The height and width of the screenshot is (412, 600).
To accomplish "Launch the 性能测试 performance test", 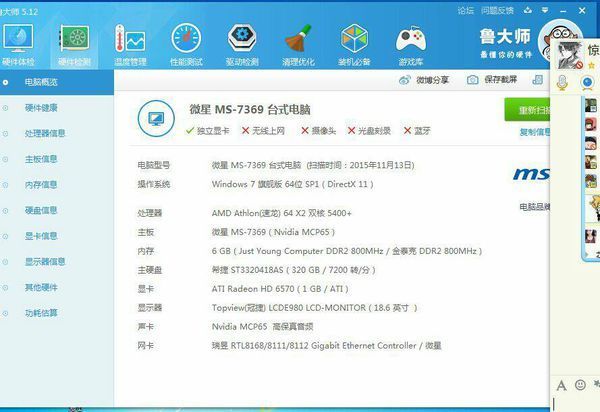I will coord(186,44).
